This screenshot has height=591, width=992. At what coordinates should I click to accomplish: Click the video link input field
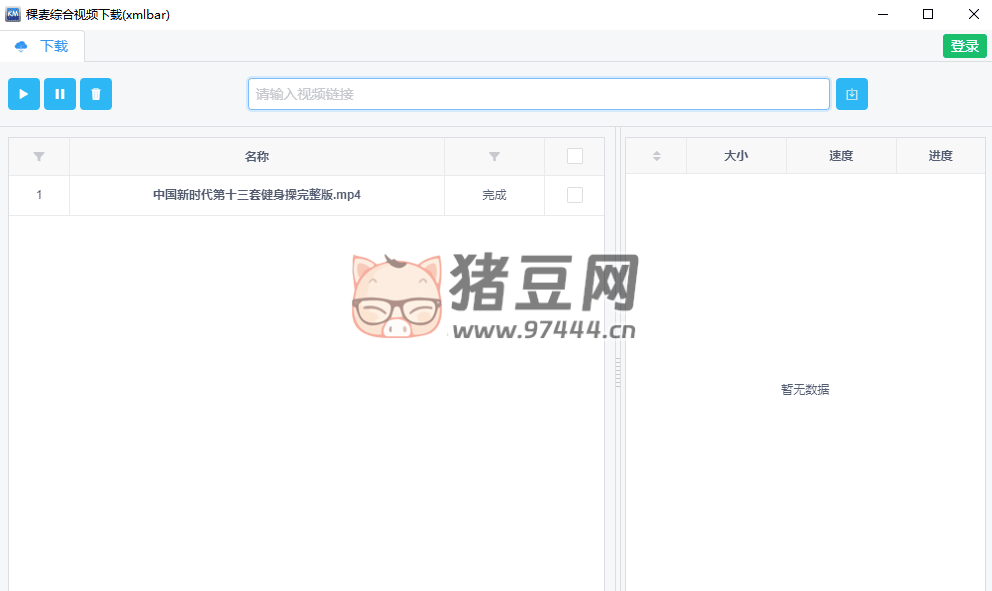[x=538, y=94]
